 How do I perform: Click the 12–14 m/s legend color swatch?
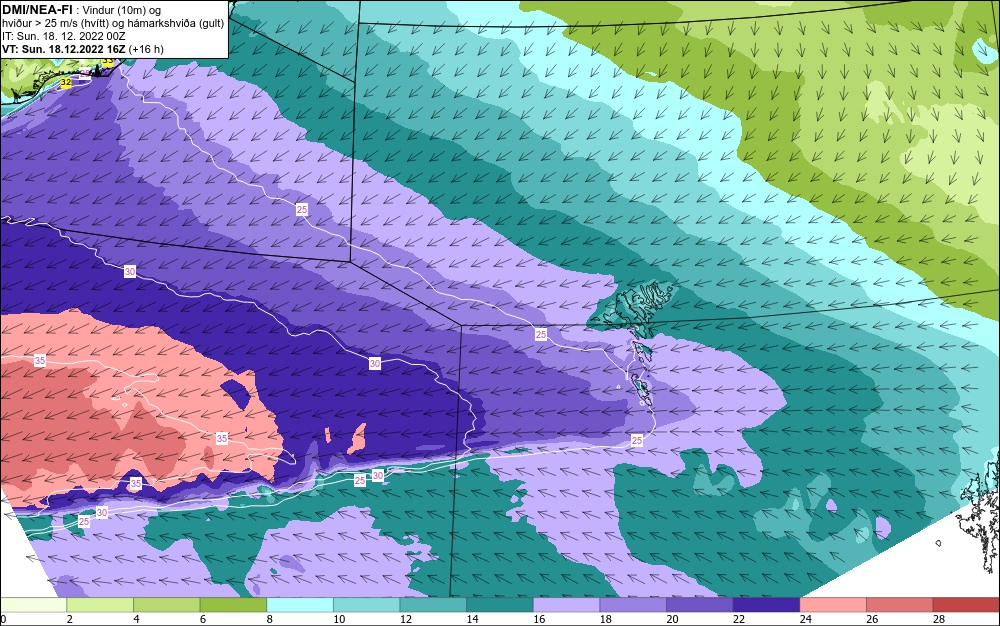(x=433, y=605)
